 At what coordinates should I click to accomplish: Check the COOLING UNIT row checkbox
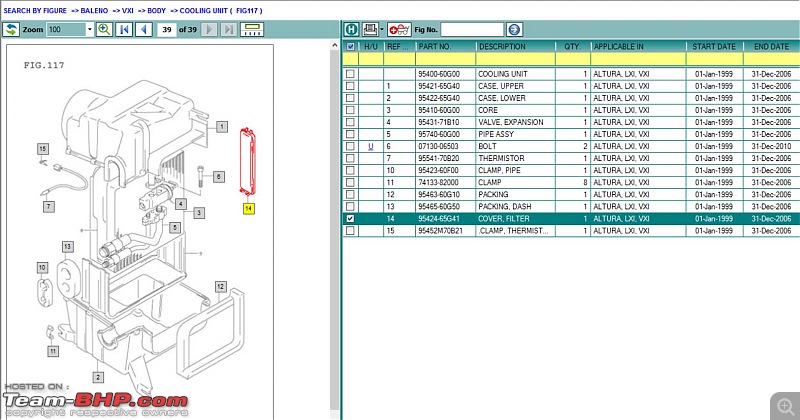(350, 73)
